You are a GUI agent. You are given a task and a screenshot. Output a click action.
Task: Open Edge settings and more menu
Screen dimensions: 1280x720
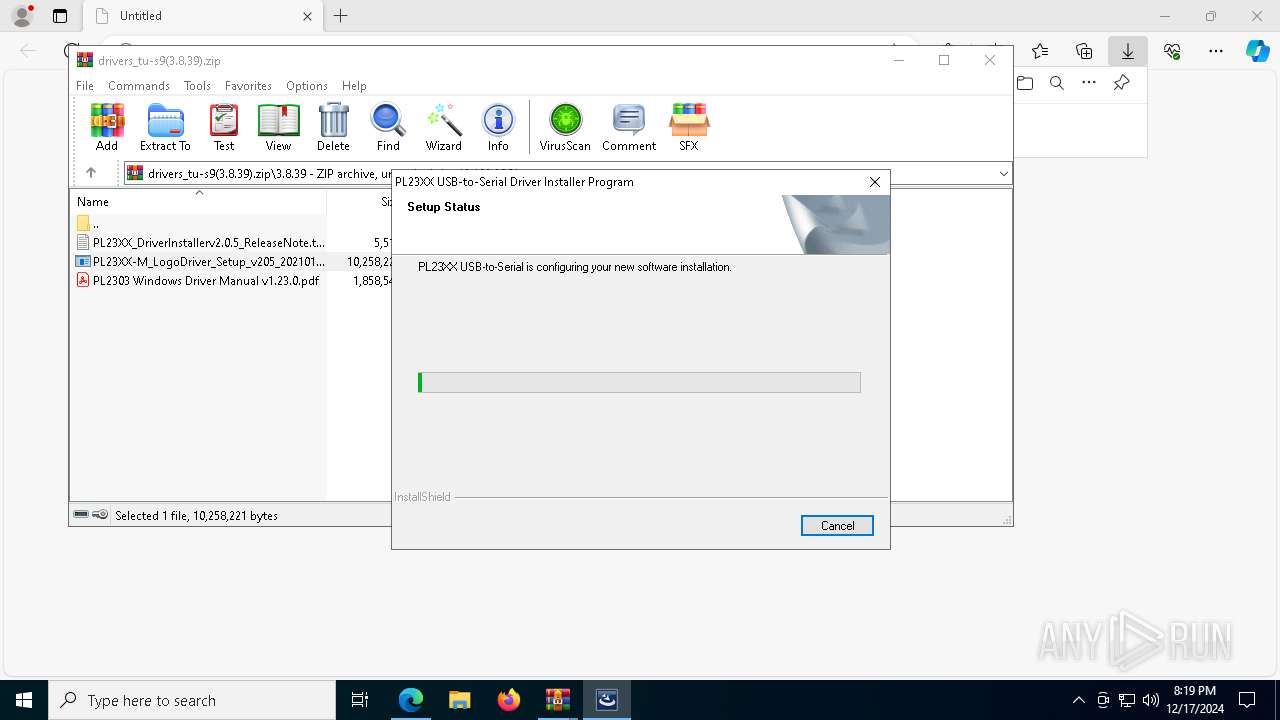click(x=1216, y=51)
